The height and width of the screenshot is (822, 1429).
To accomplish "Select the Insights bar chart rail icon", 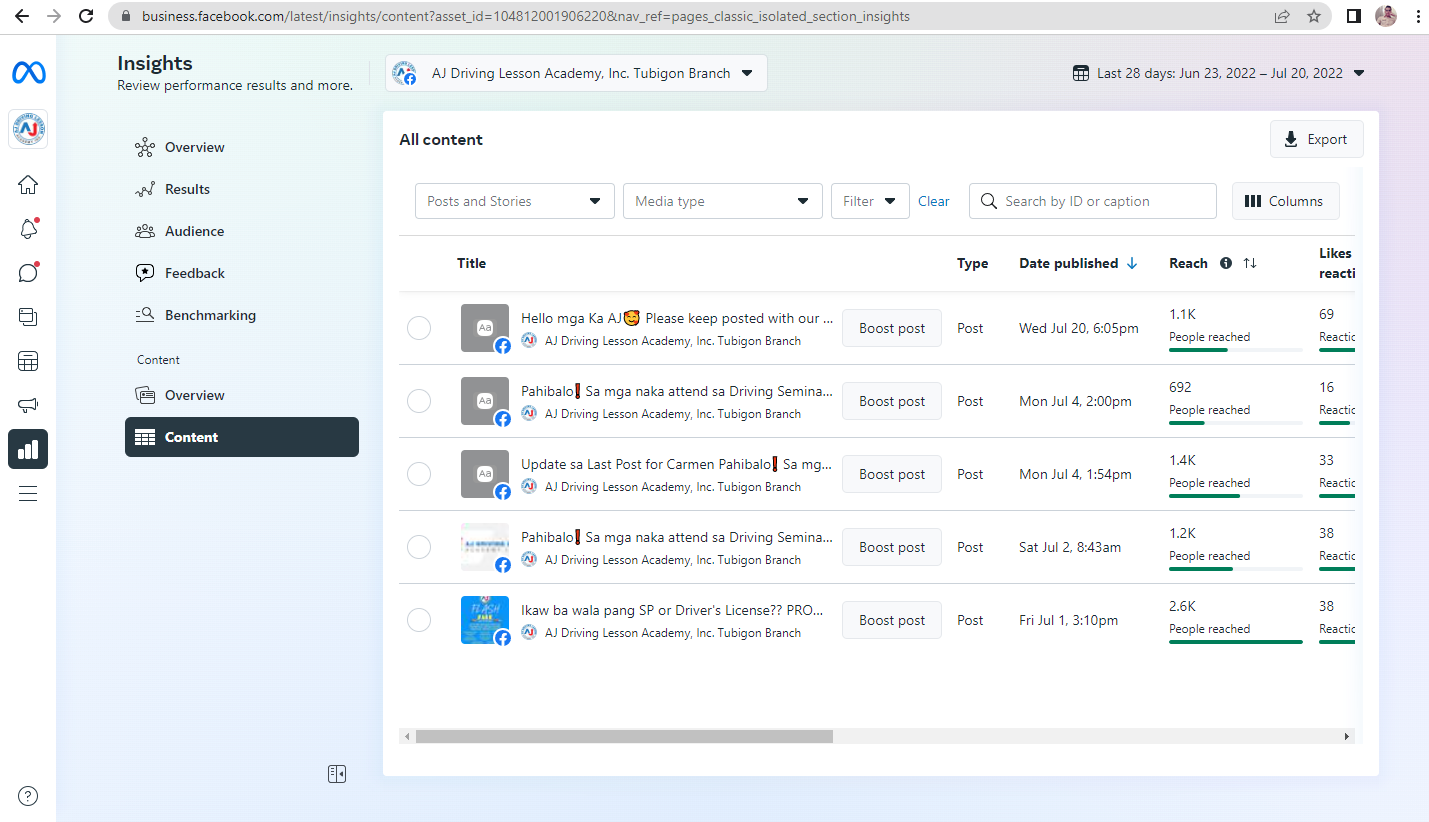I will (x=28, y=449).
